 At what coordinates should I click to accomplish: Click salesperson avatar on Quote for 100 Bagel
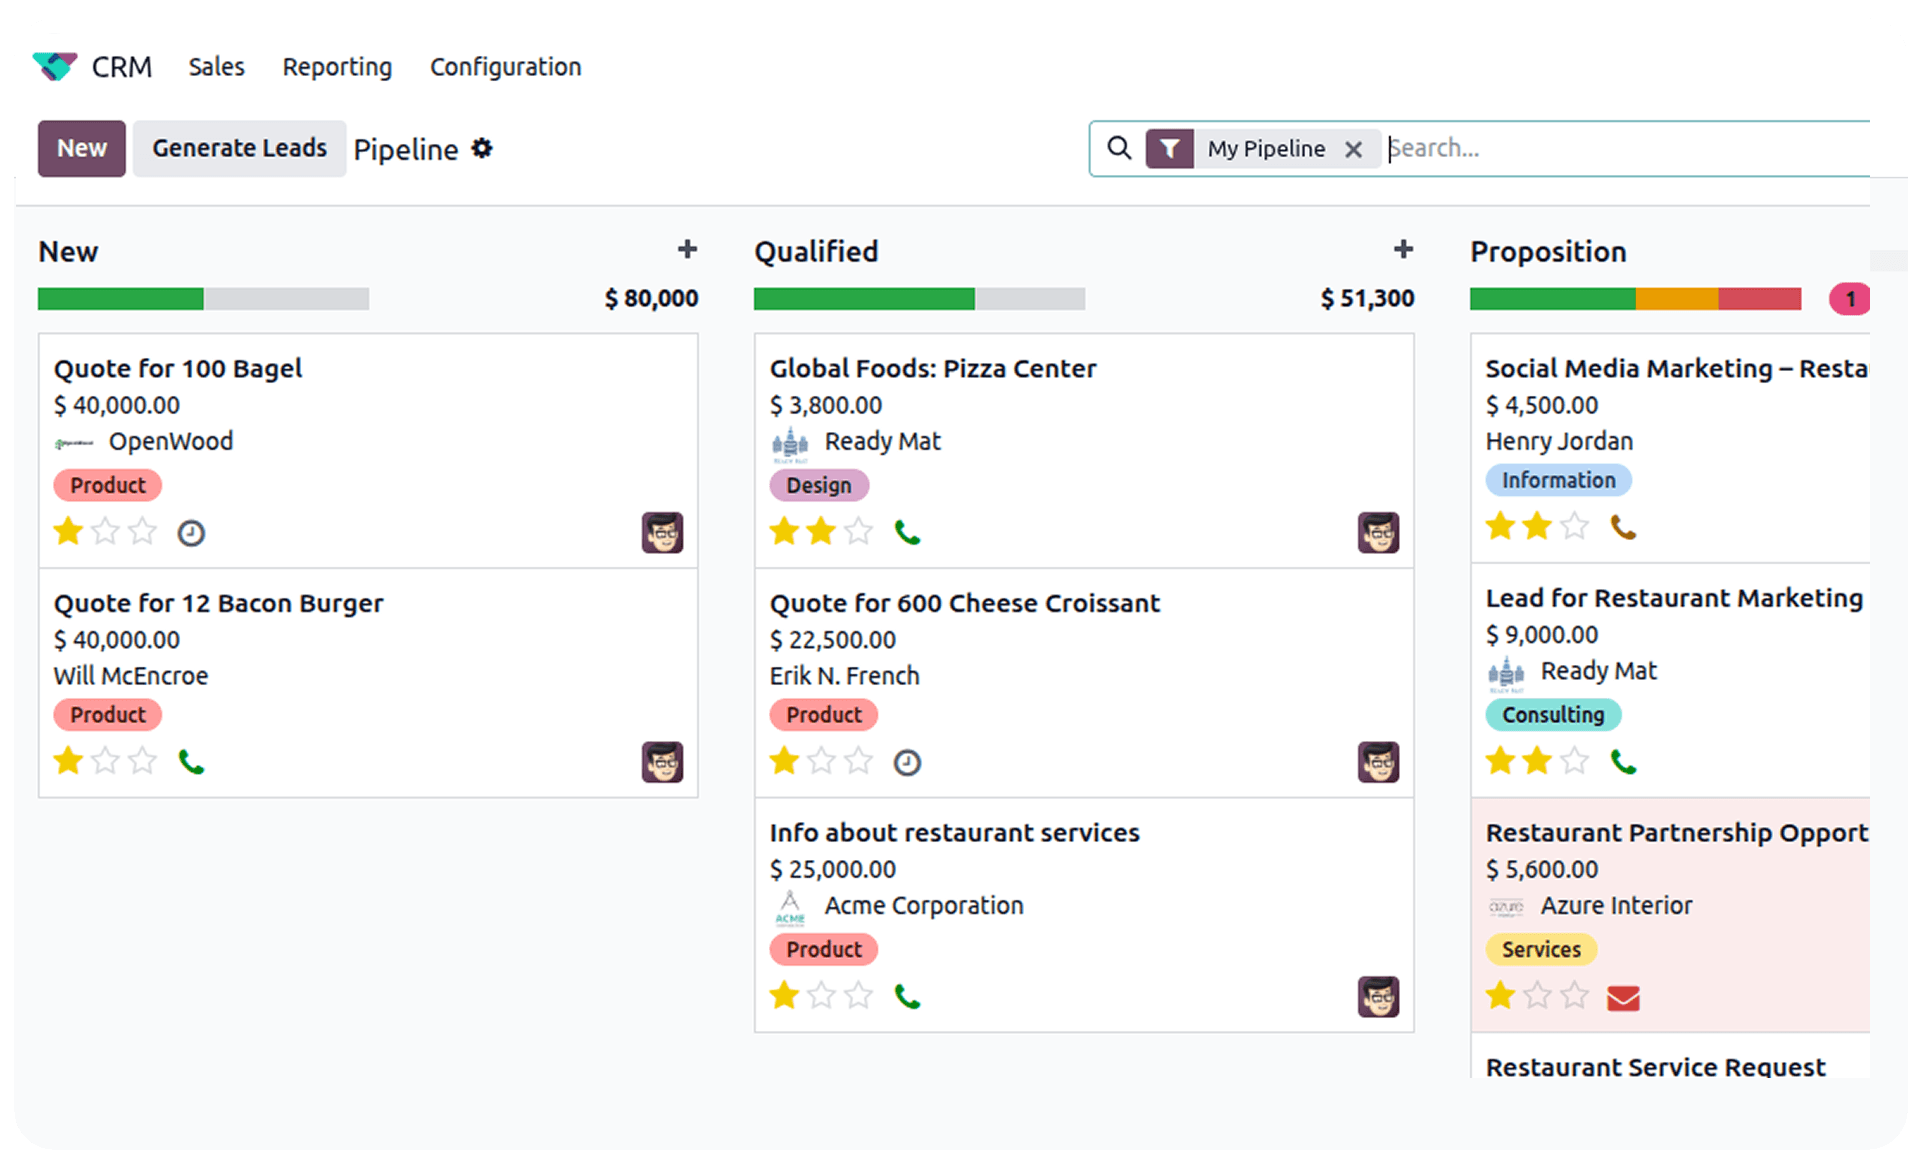coord(662,533)
